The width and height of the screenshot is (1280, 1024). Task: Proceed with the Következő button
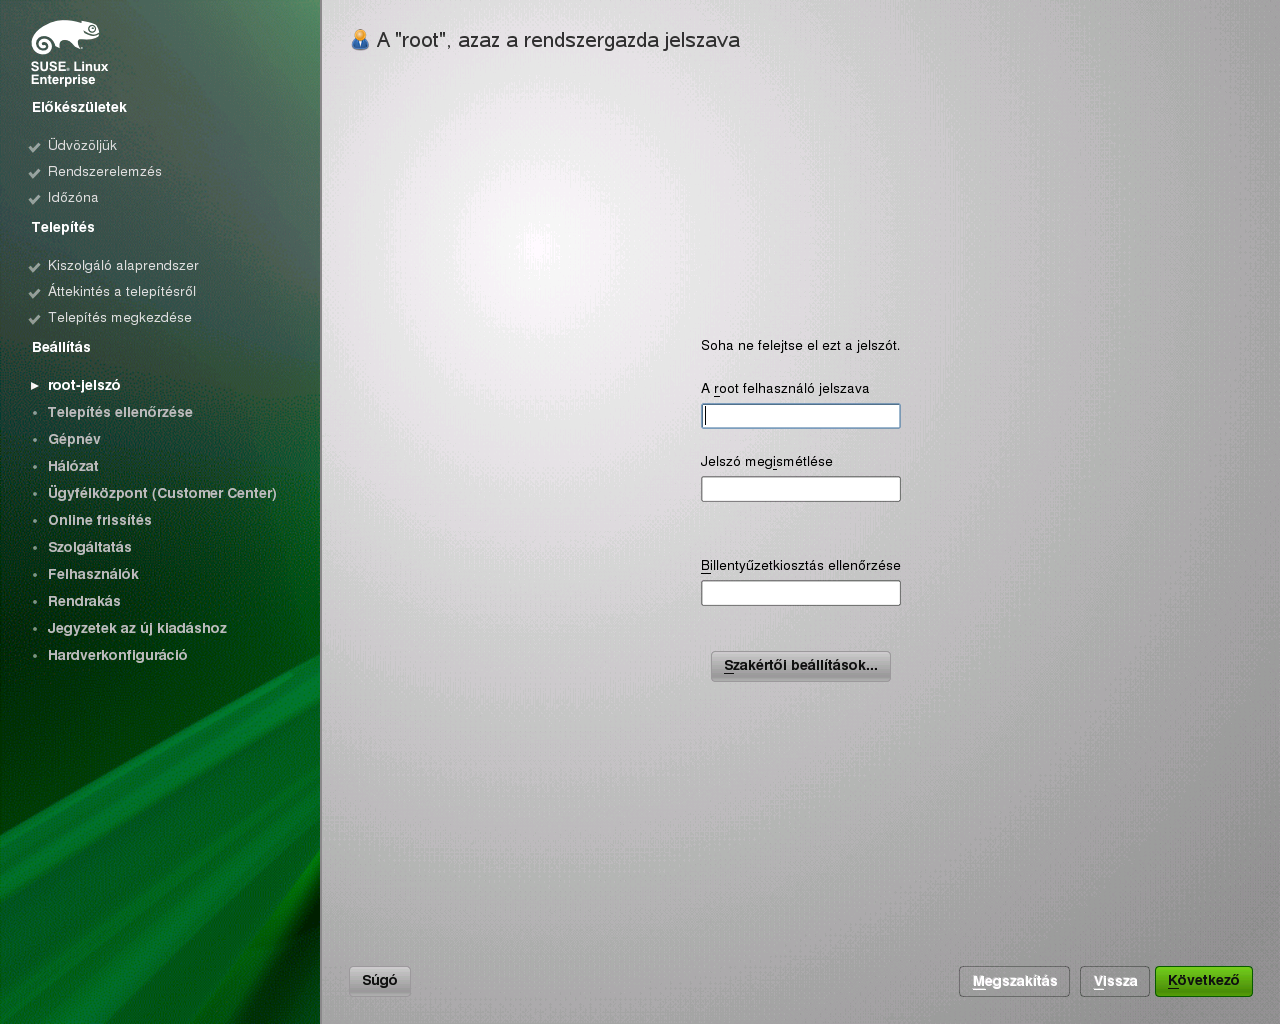pyautogui.click(x=1204, y=981)
